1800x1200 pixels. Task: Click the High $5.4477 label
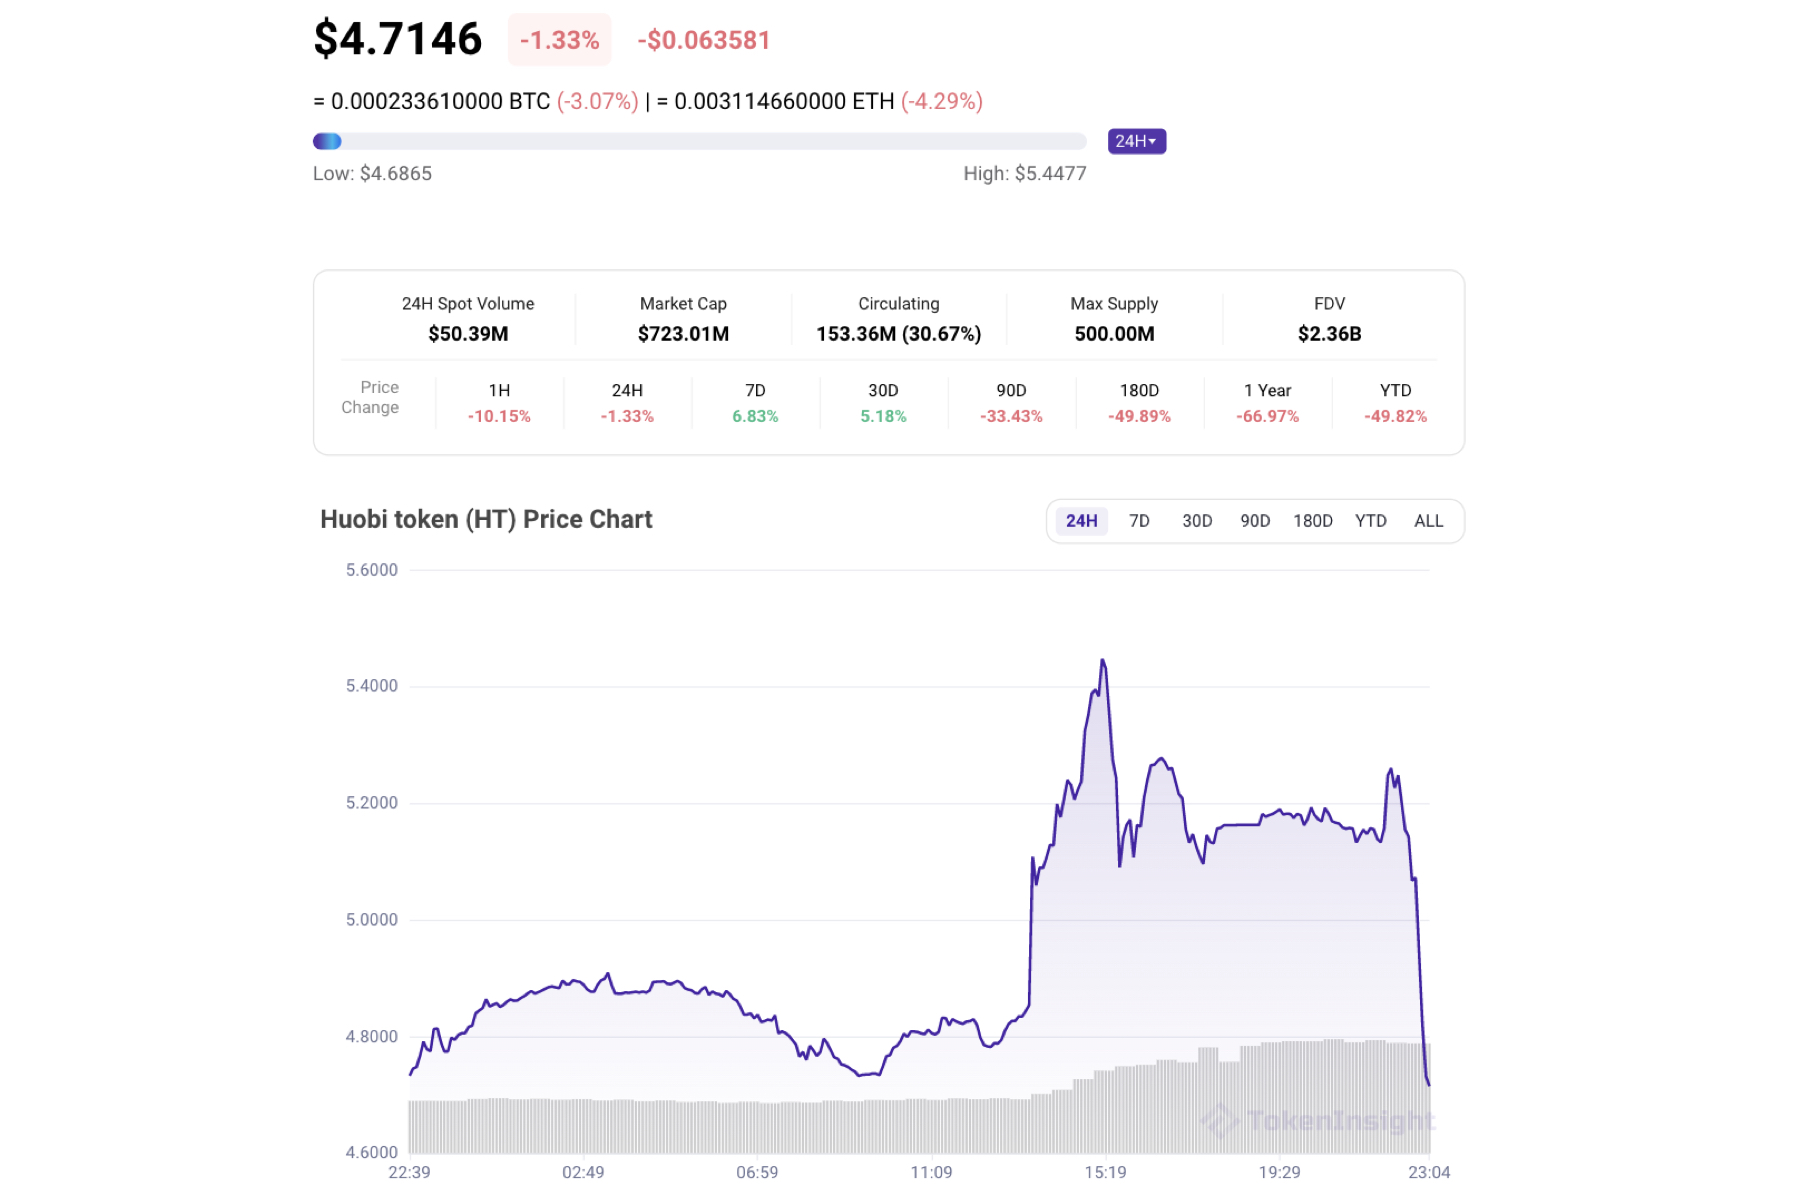pos(1023,173)
